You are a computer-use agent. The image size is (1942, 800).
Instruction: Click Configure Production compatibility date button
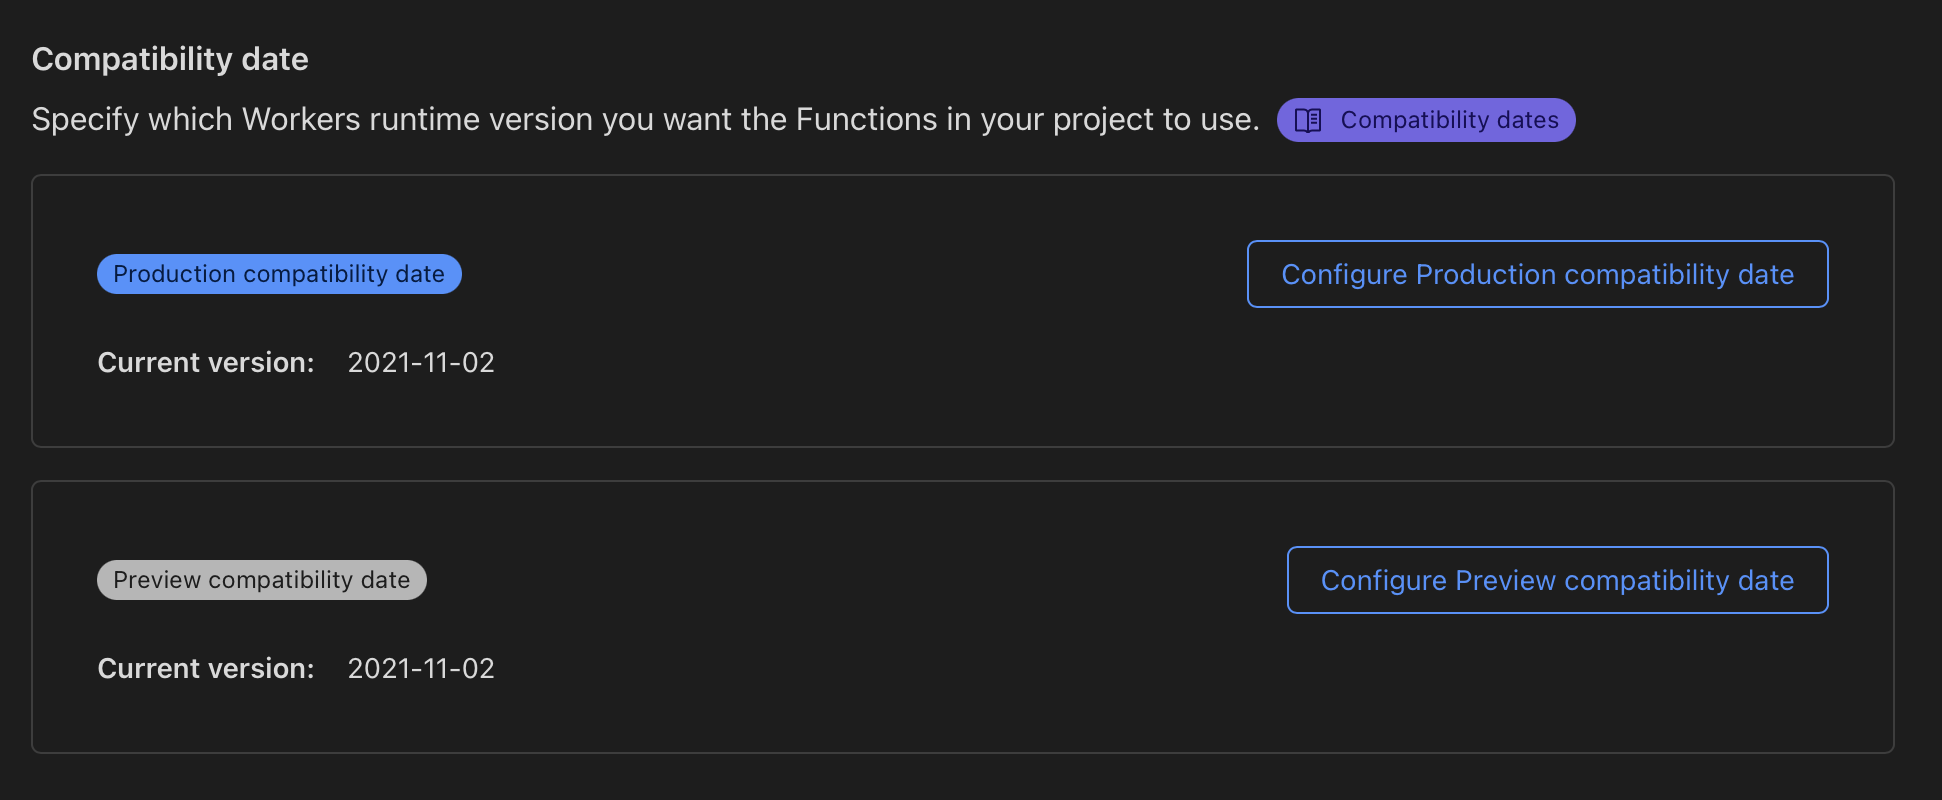pyautogui.click(x=1537, y=274)
